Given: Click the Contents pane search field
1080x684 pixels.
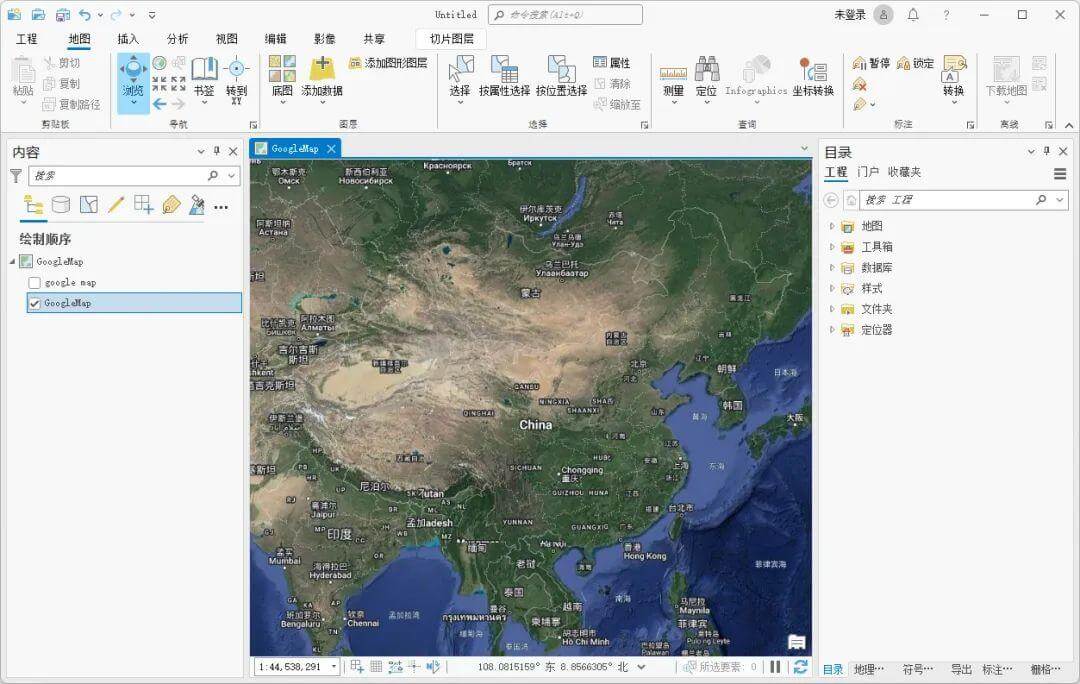Looking at the screenshot, I should click(118, 176).
